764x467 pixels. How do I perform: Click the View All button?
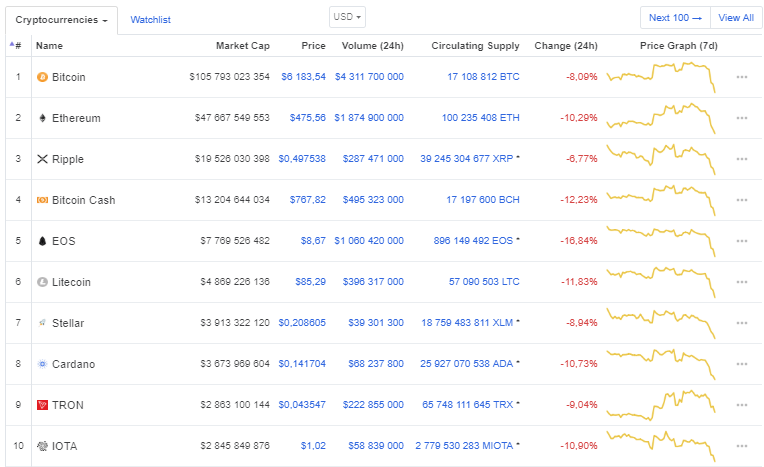point(736,18)
